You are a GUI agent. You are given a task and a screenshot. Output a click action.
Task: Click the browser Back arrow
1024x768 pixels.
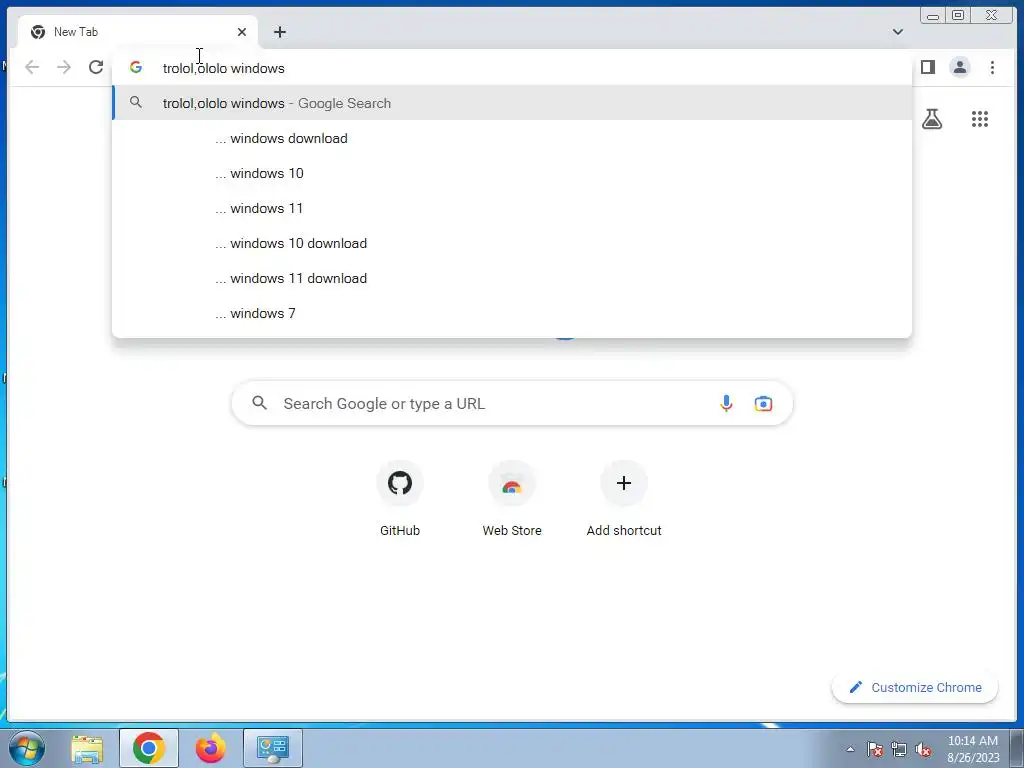32,67
